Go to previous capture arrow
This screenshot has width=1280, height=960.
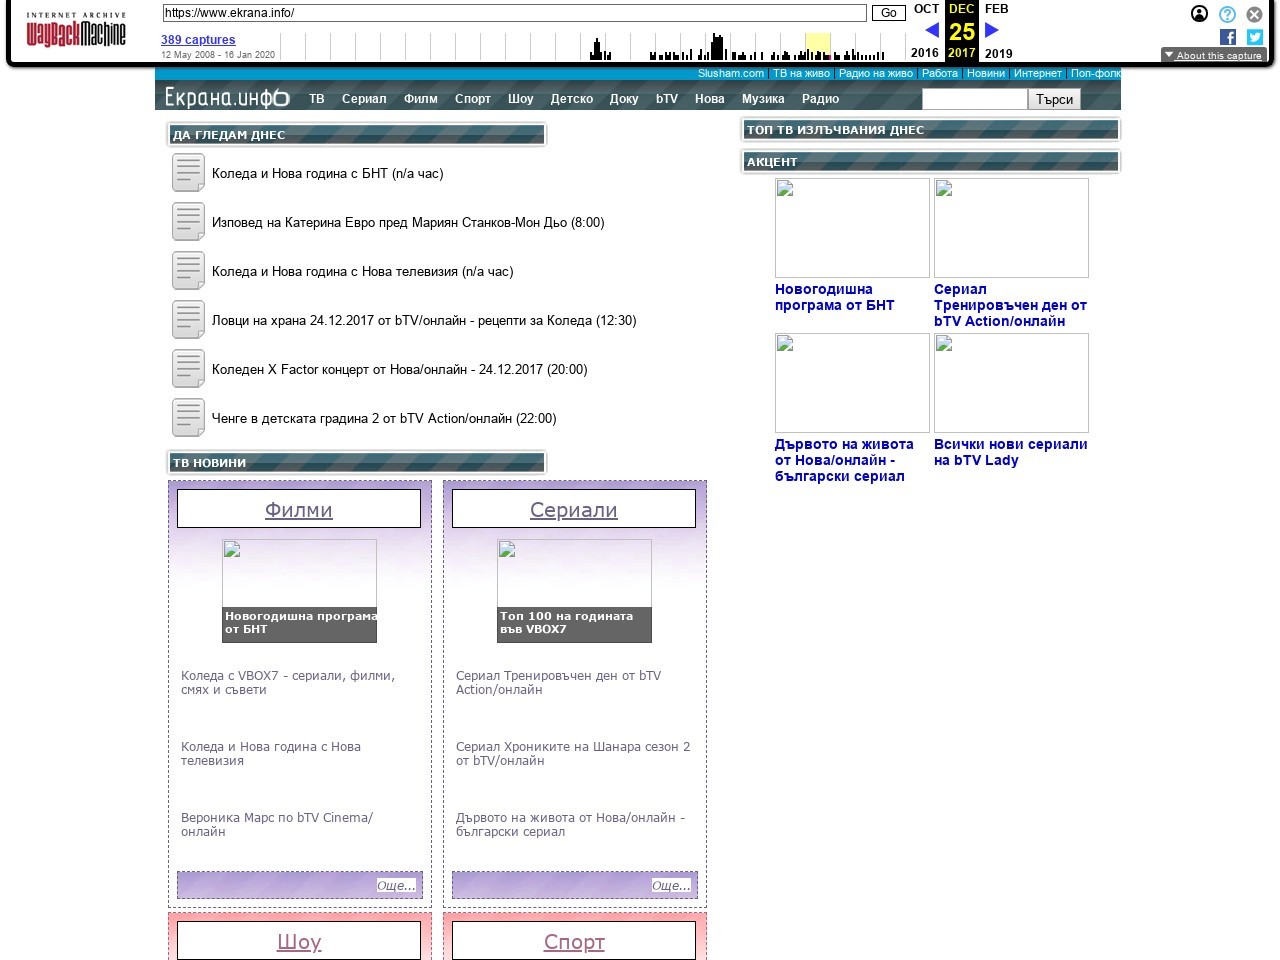coord(932,30)
